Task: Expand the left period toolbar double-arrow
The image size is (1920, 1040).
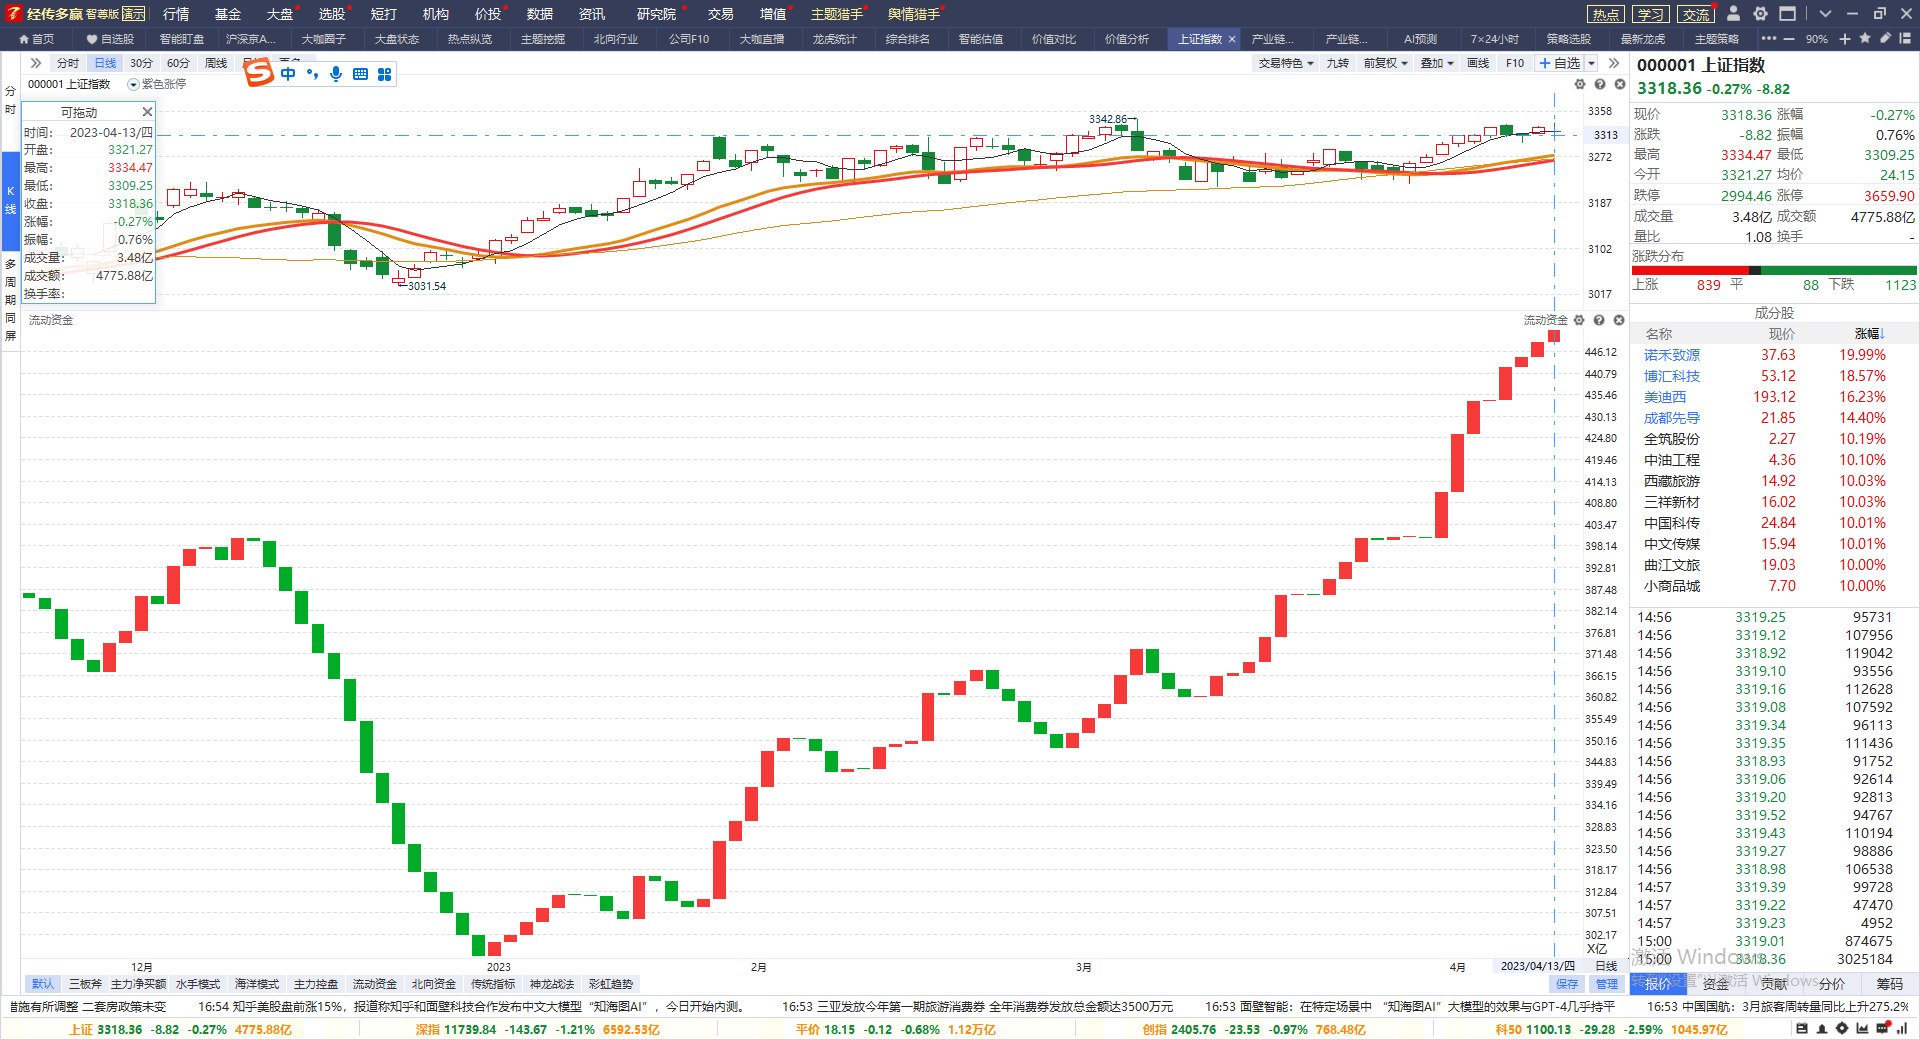Action: point(36,63)
